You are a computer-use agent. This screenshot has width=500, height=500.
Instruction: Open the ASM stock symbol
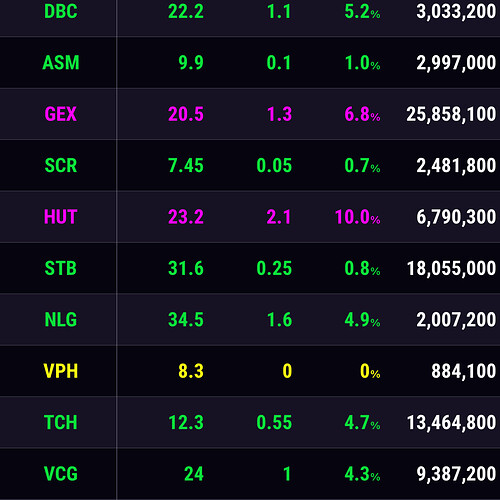pos(61,63)
